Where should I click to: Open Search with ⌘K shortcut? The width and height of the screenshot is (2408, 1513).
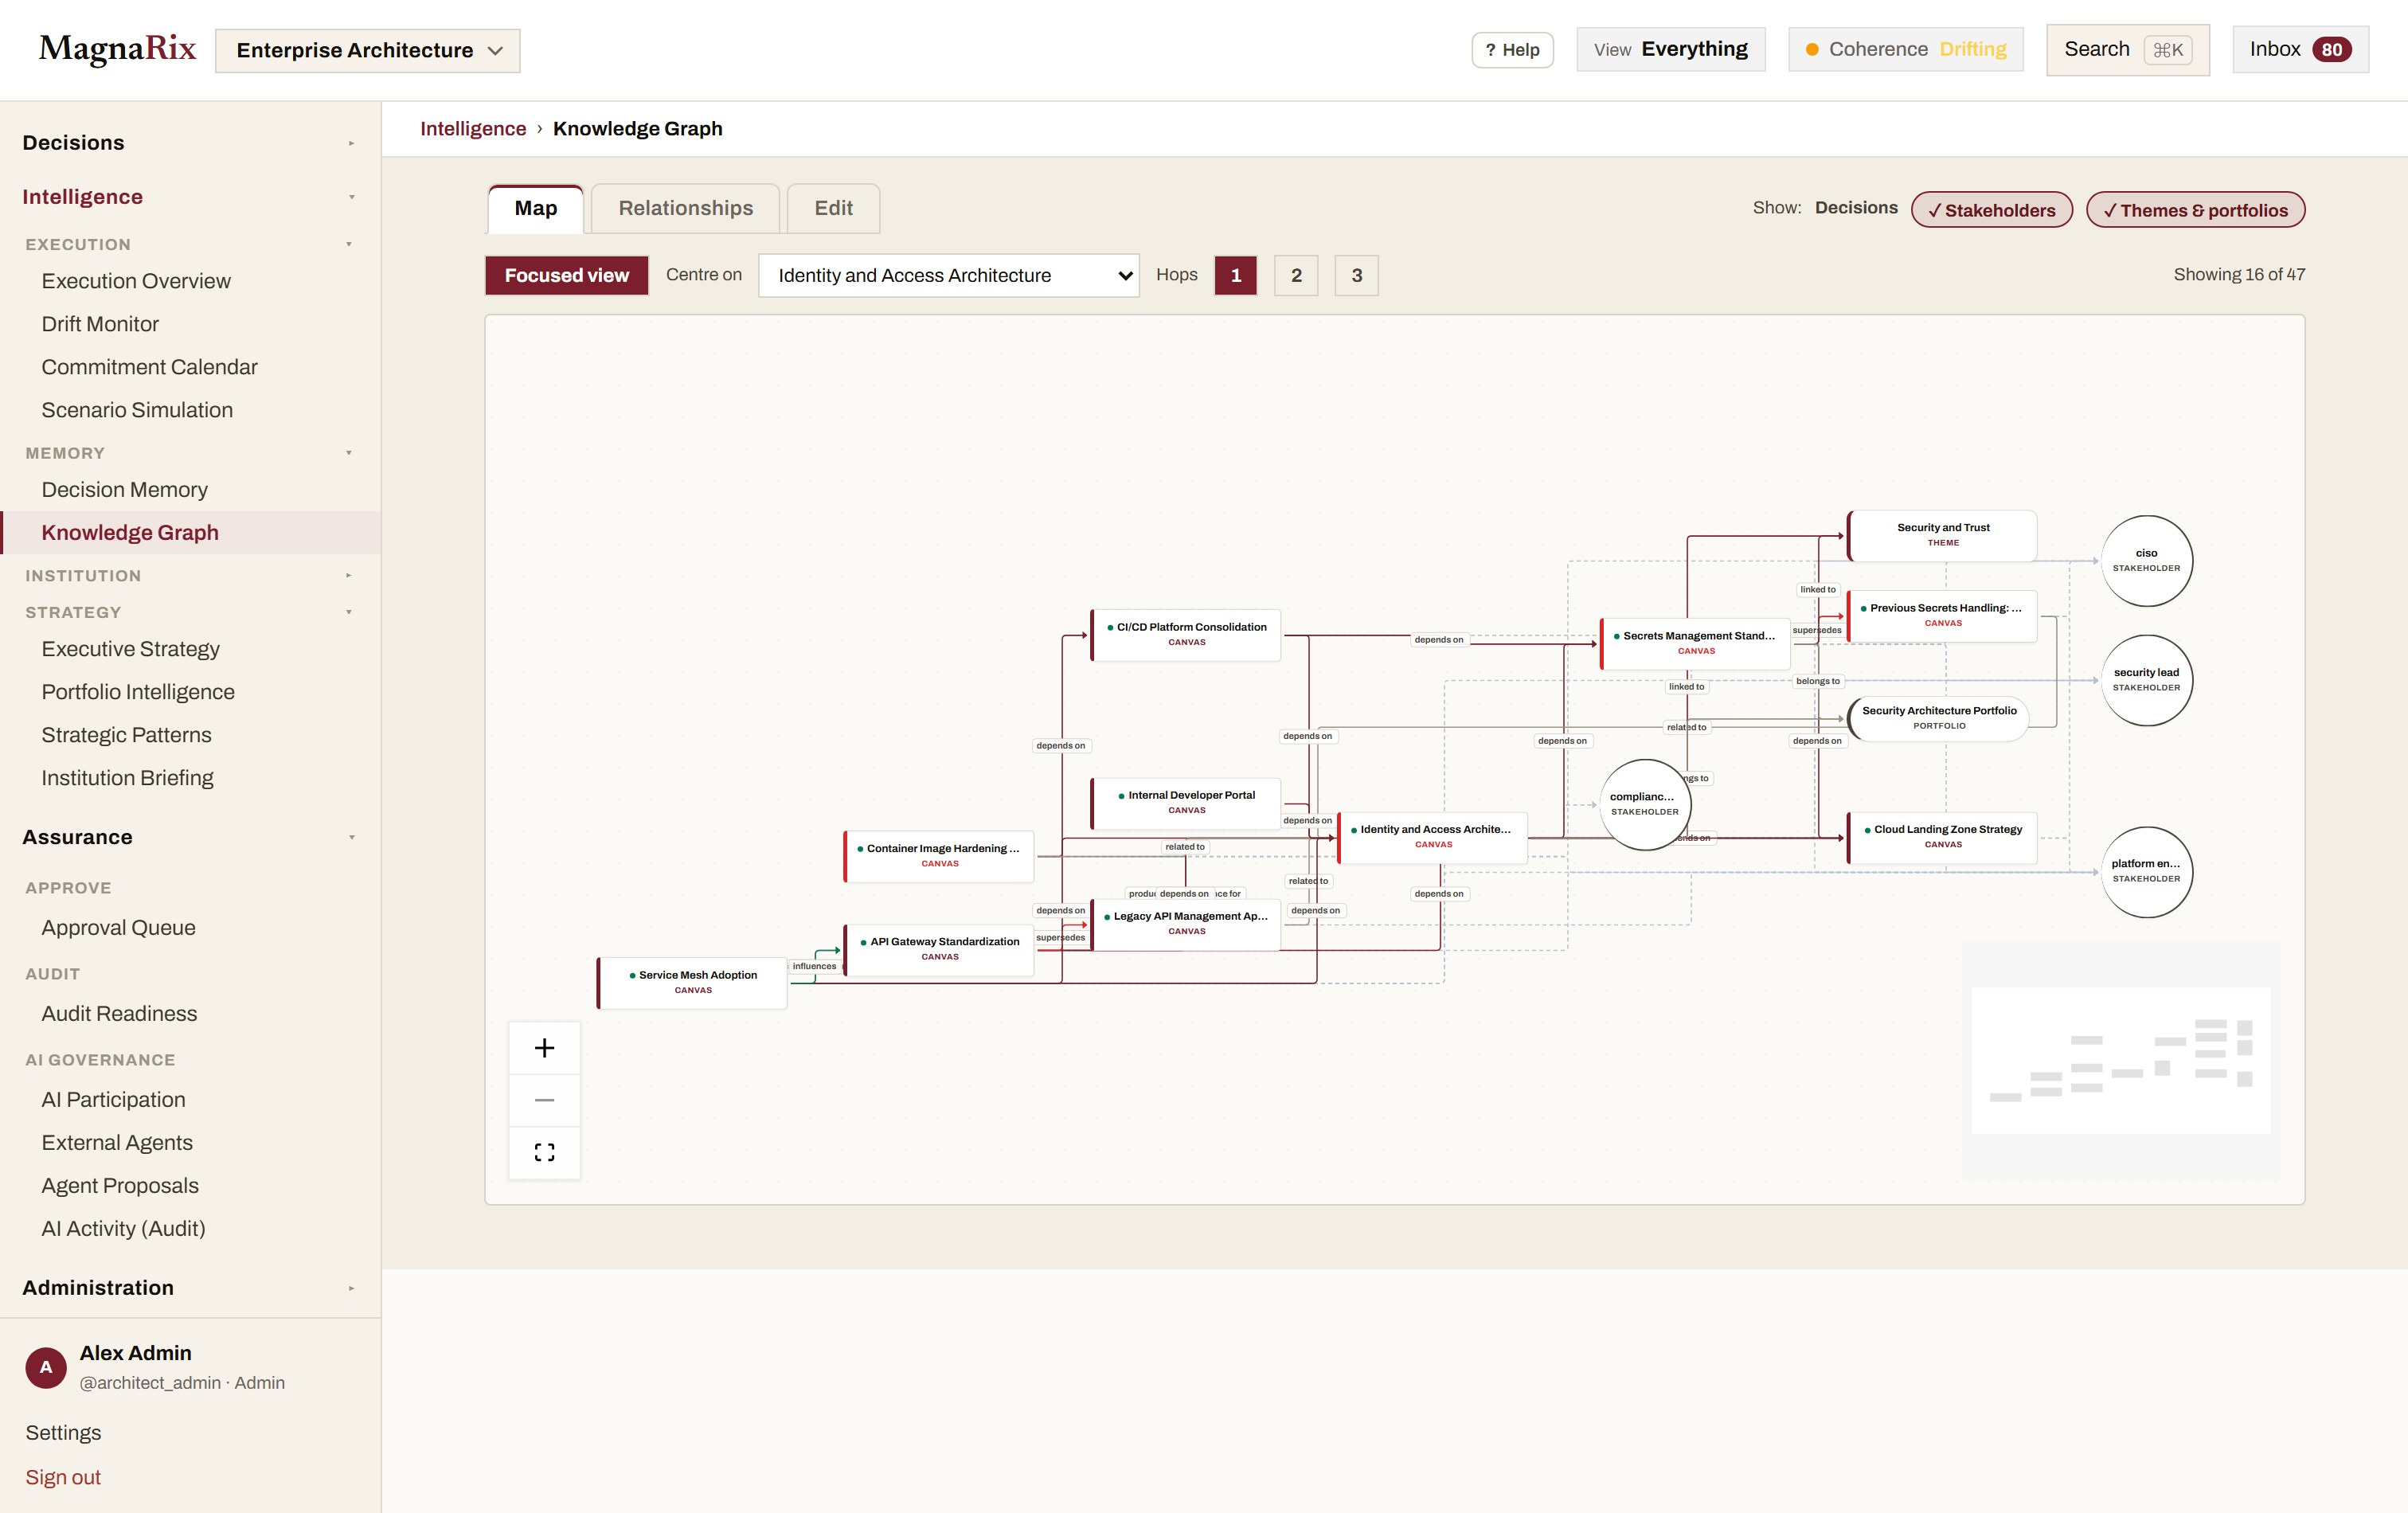tap(2128, 49)
